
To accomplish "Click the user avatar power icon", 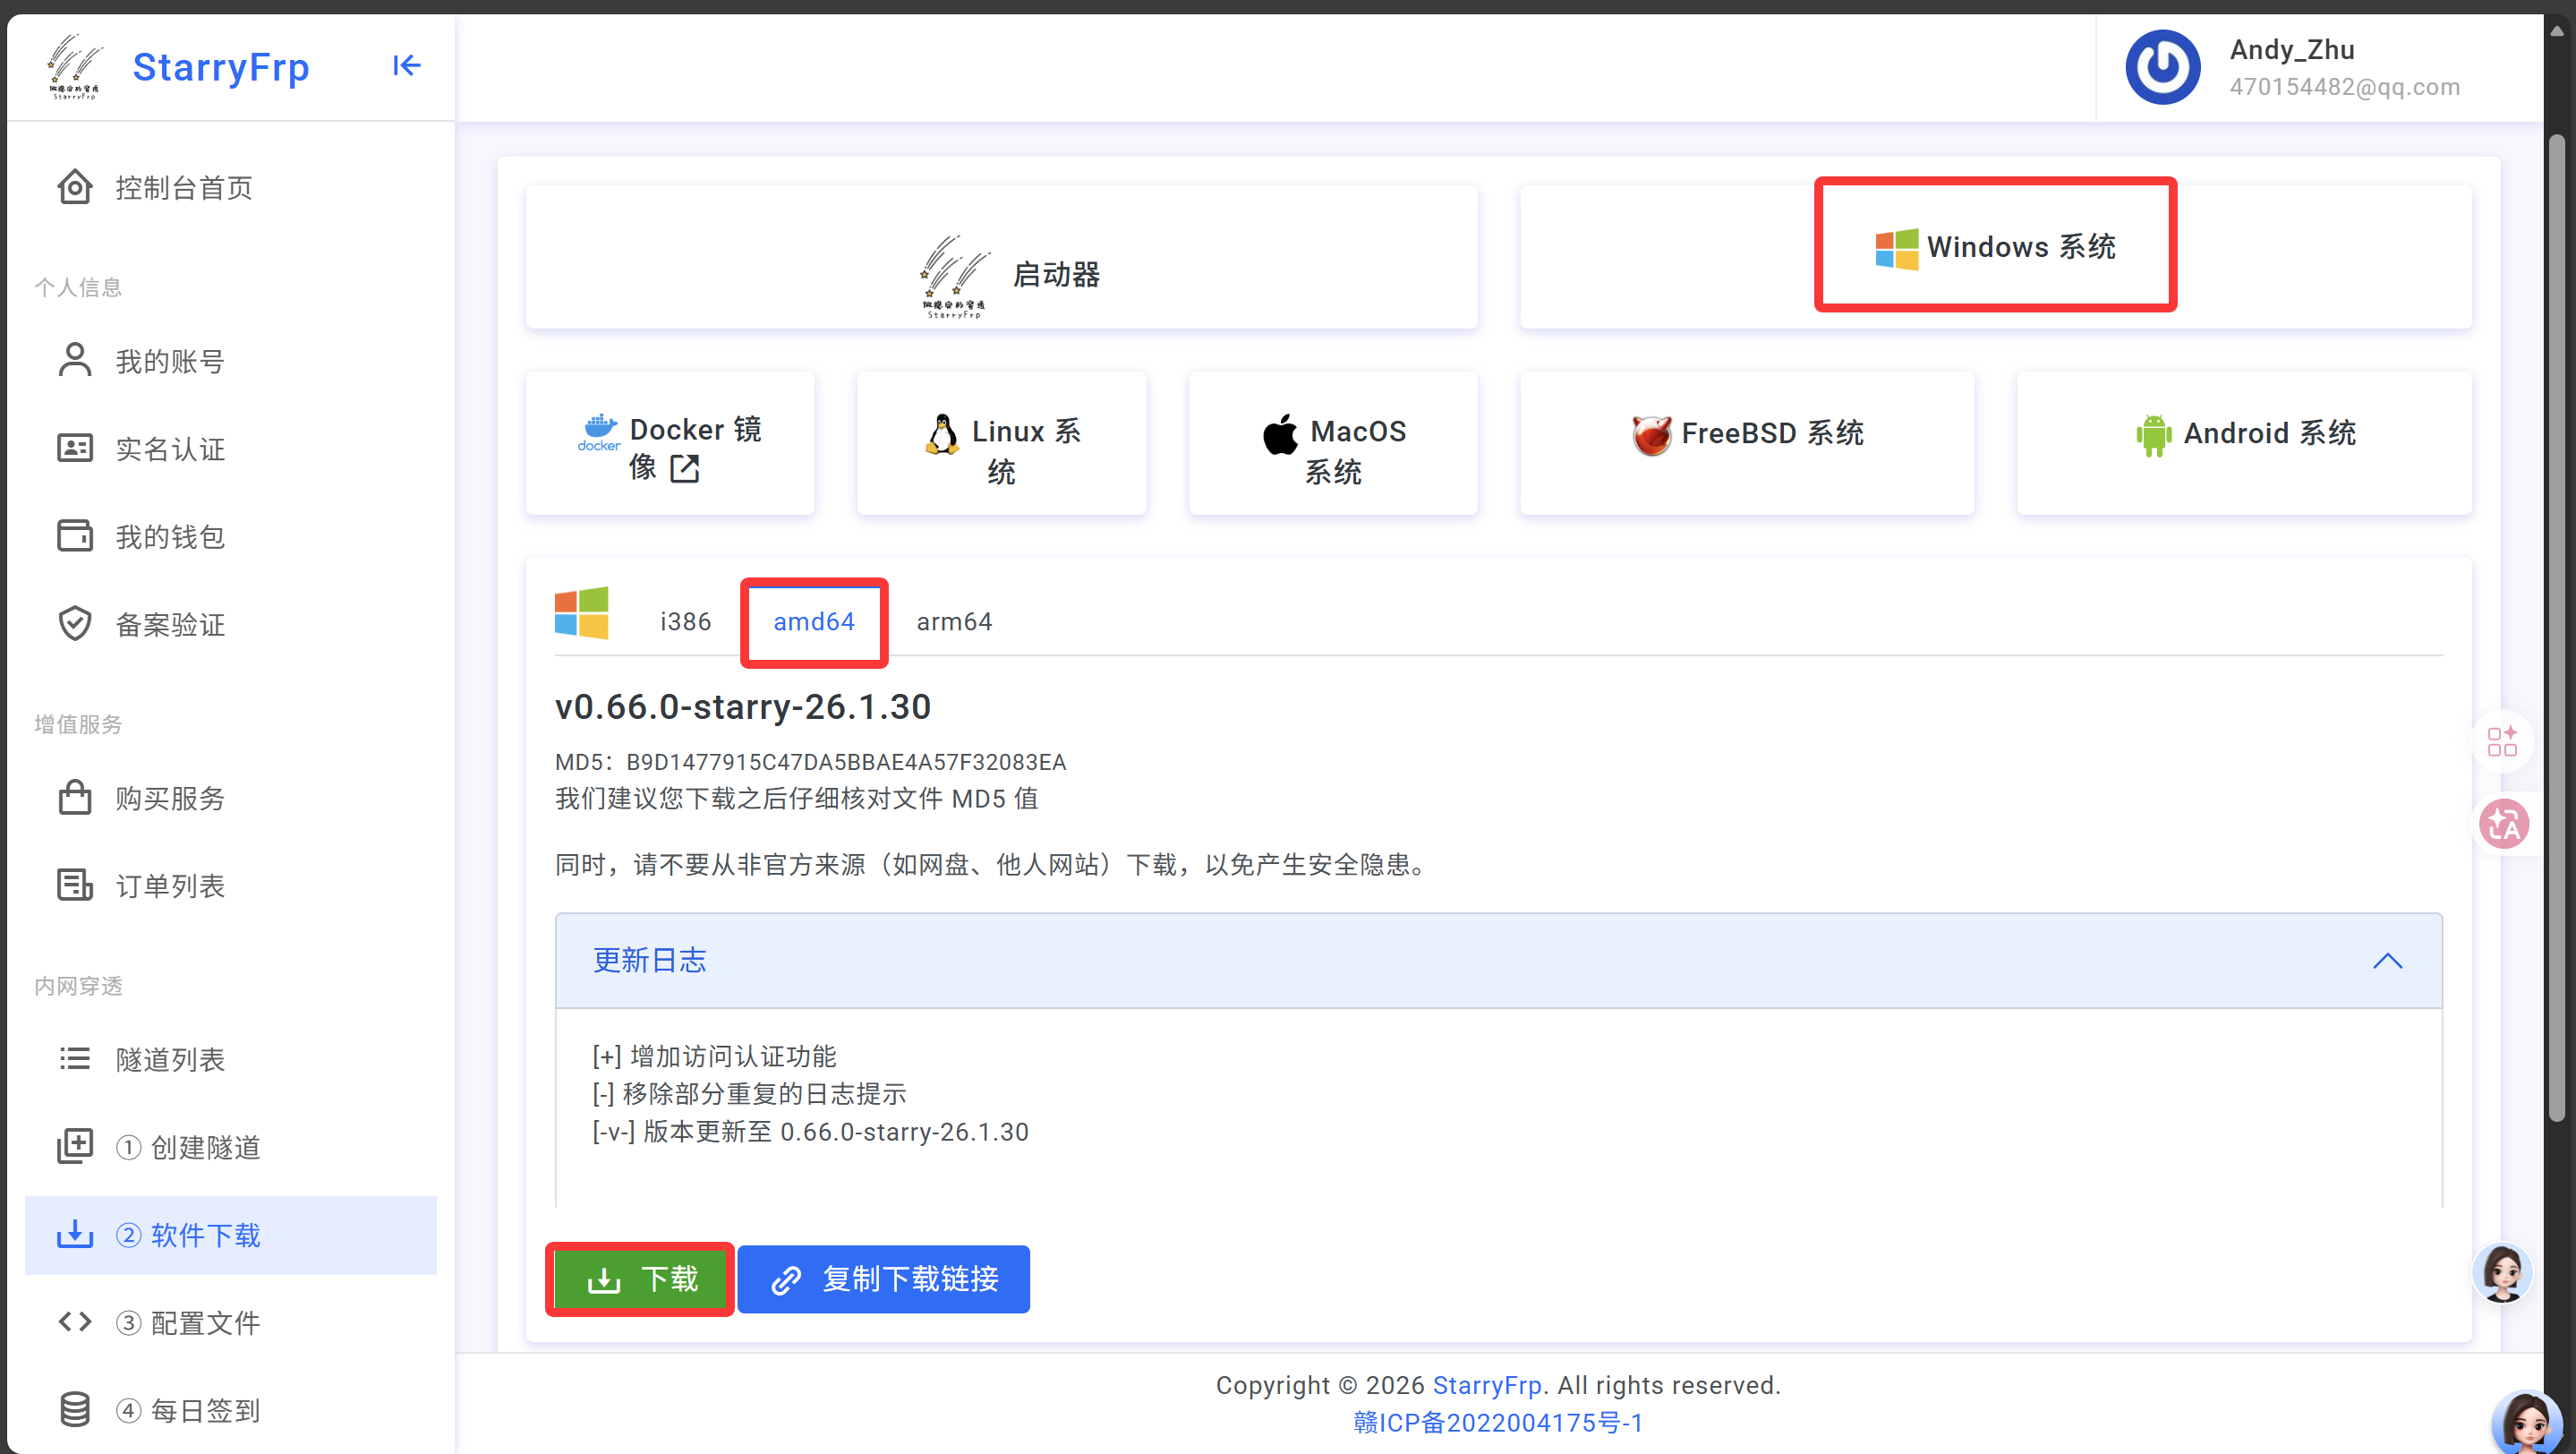I will coord(2162,67).
